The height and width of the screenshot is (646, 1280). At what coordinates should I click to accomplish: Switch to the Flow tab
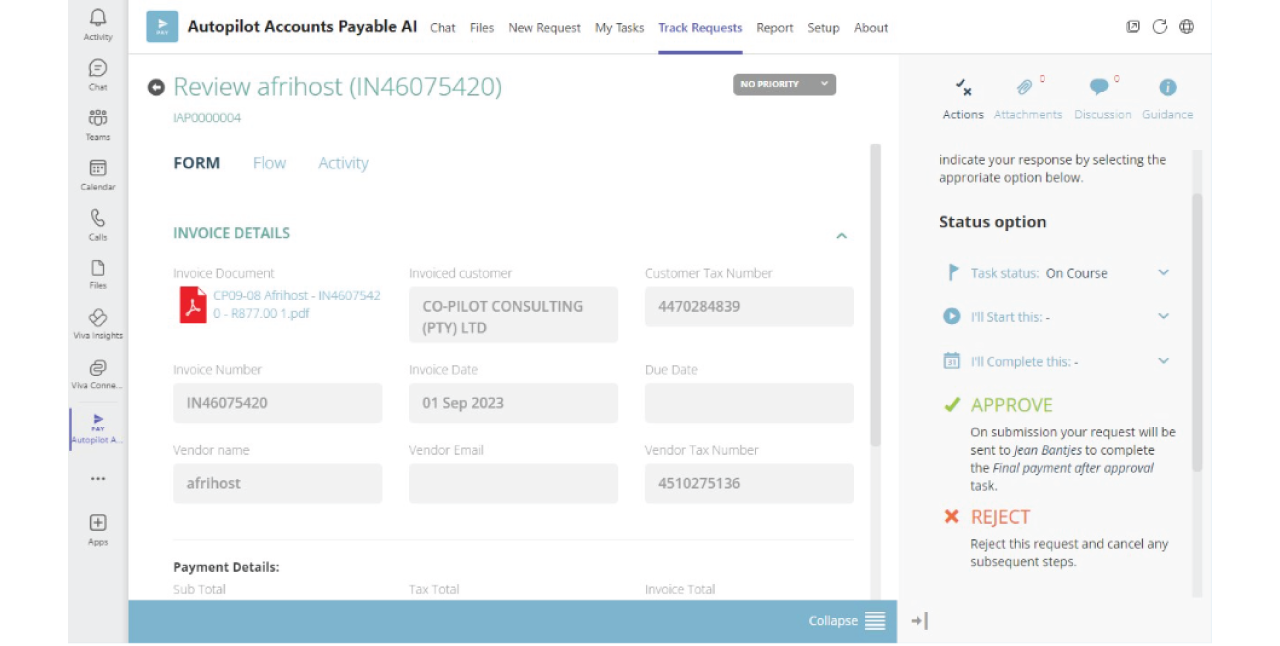(x=269, y=163)
